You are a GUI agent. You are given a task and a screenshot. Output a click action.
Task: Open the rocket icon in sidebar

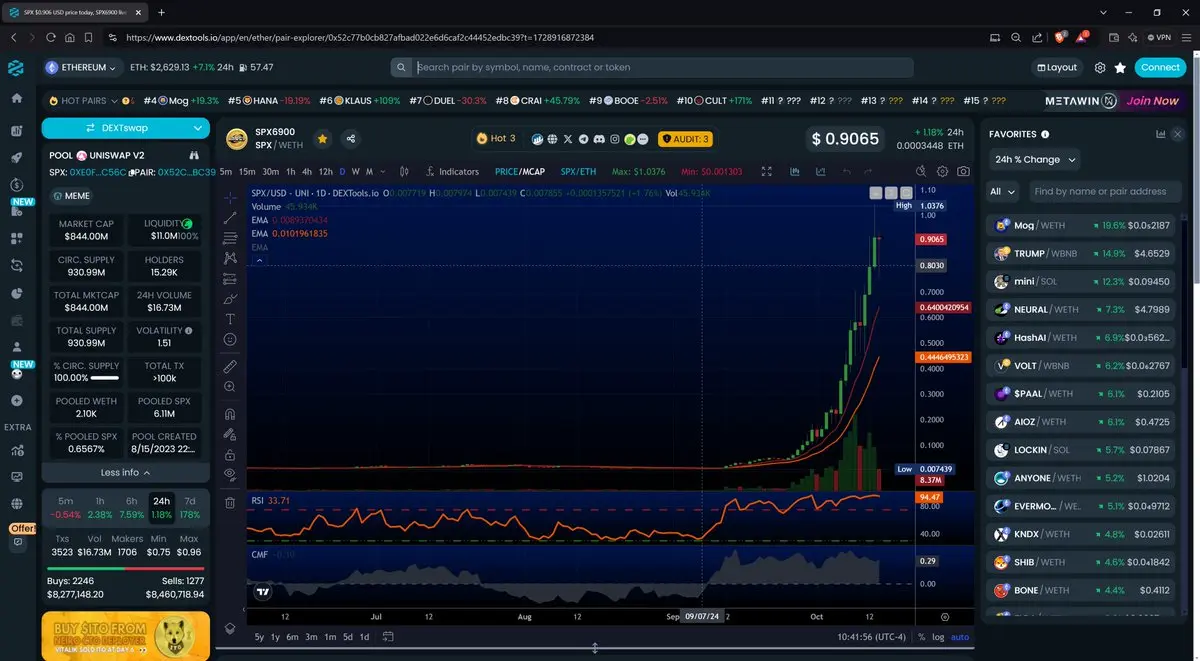click(x=16, y=158)
